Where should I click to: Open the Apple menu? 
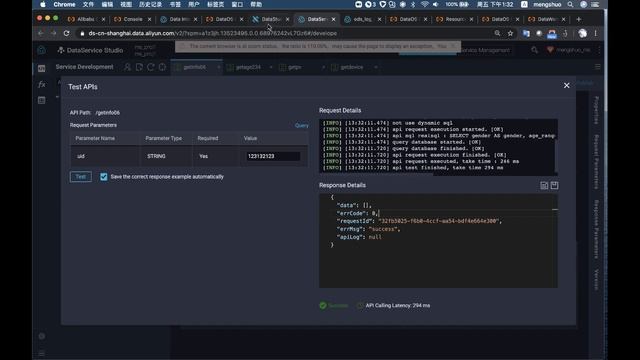pos(43,4)
